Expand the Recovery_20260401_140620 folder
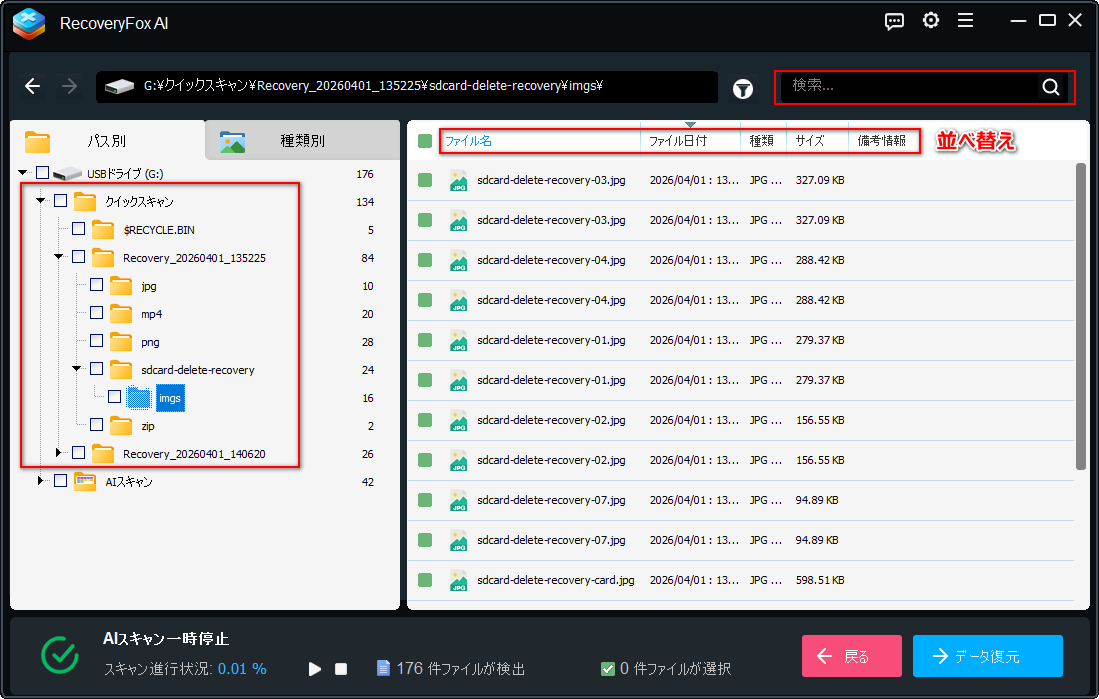Viewport: 1099px width, 699px height. (59, 454)
